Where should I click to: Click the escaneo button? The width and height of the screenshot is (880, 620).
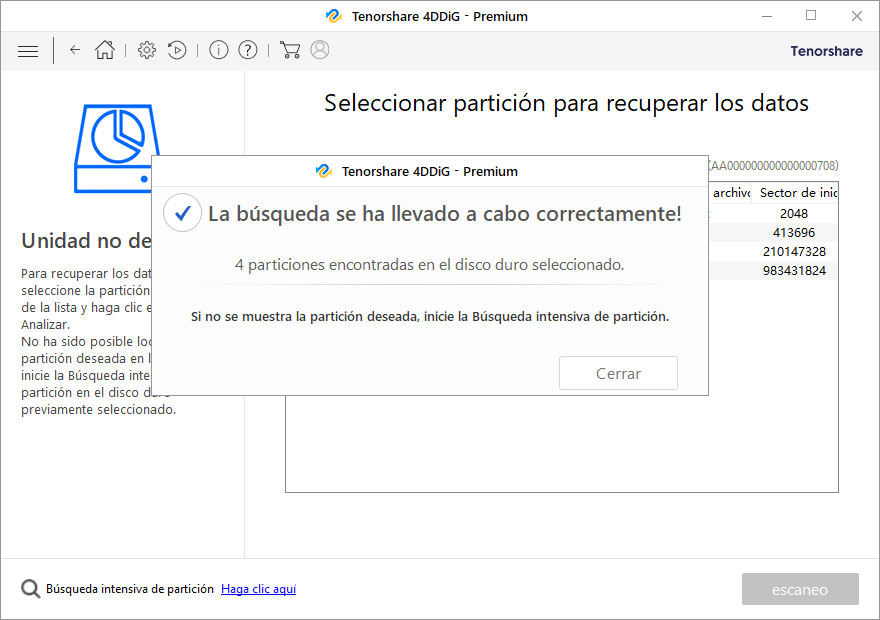tap(800, 589)
